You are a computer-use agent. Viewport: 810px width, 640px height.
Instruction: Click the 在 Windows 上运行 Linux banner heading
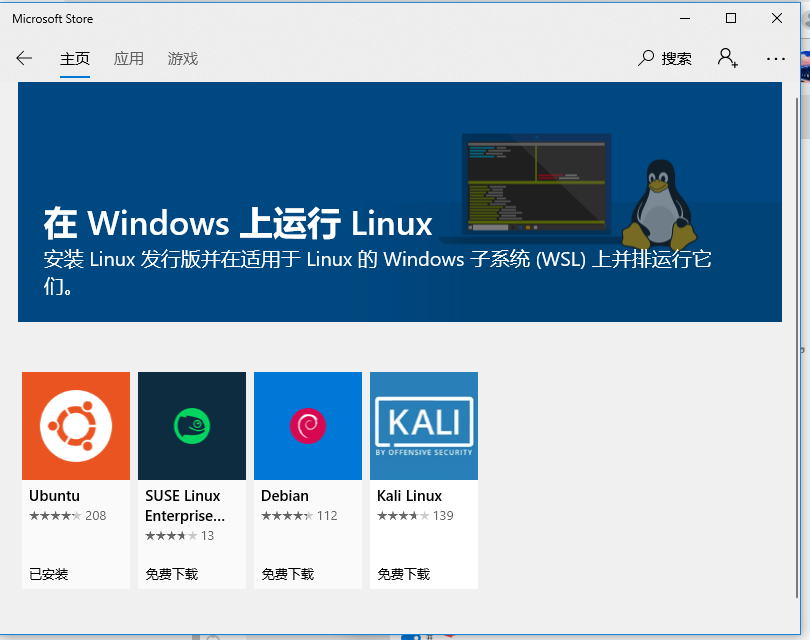pyautogui.click(x=238, y=224)
